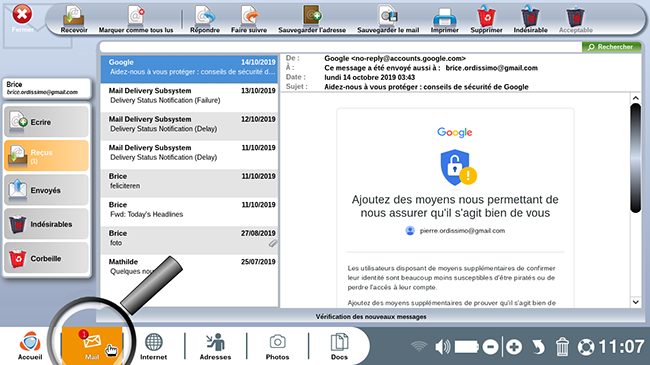Open Adresses from the bottom bar
Screen dimensions: 650x365
pyautogui.click(x=215, y=346)
